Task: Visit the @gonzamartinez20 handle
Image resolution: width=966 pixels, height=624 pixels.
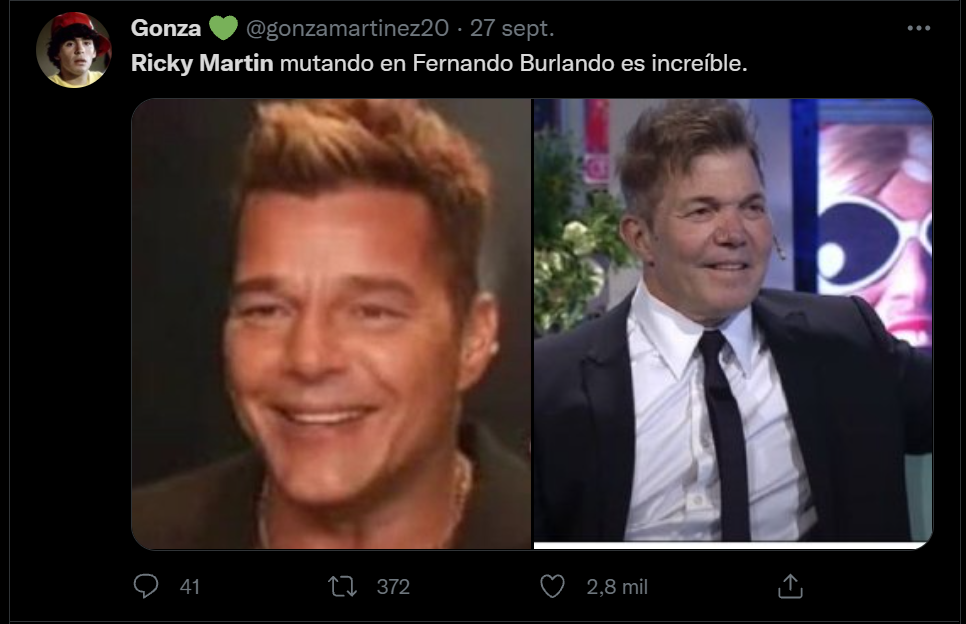Action: coord(347,28)
